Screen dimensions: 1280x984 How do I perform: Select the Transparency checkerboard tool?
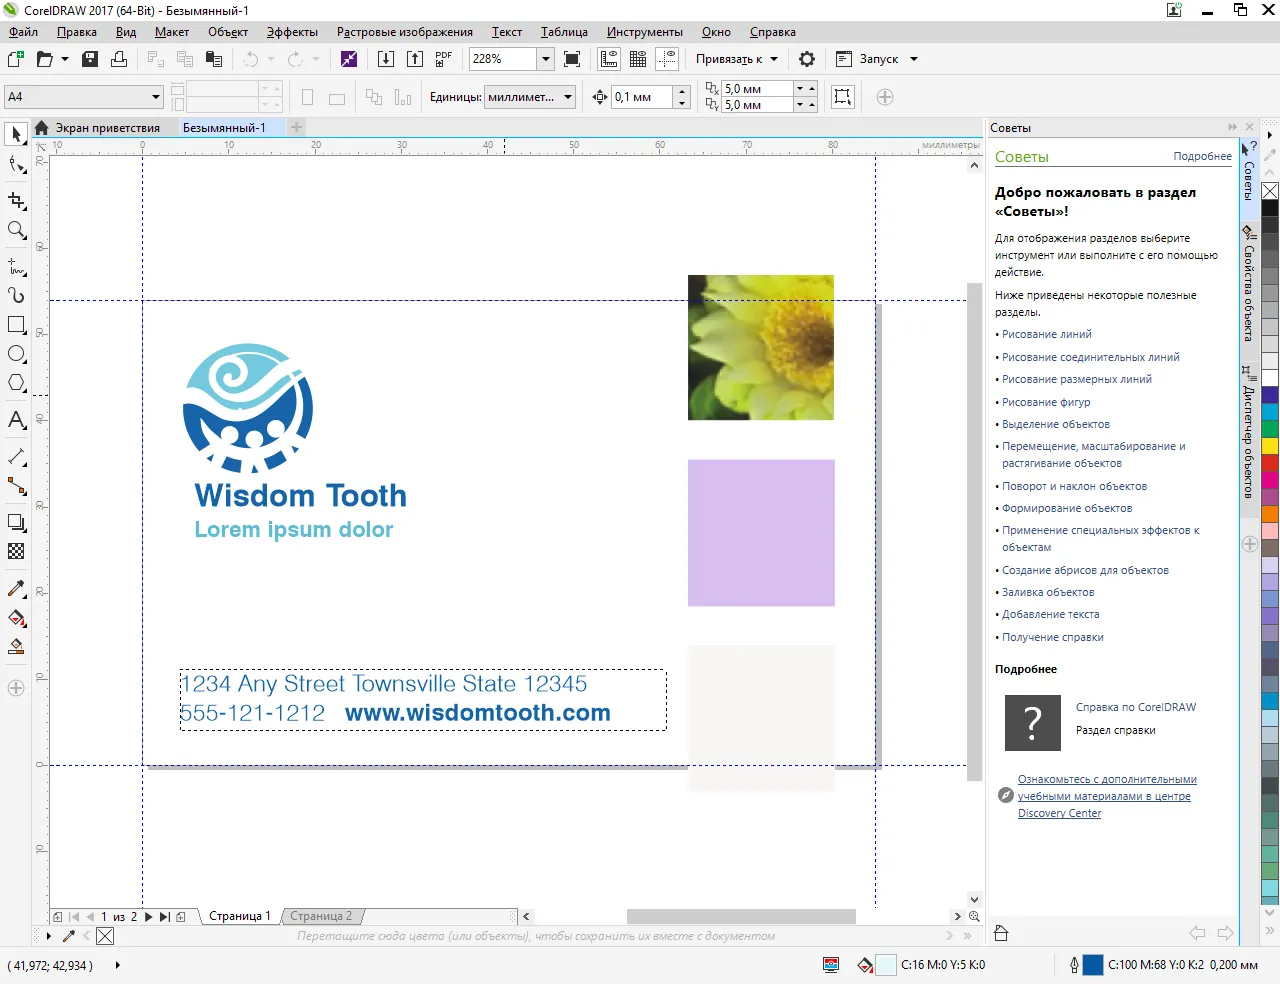pos(16,551)
